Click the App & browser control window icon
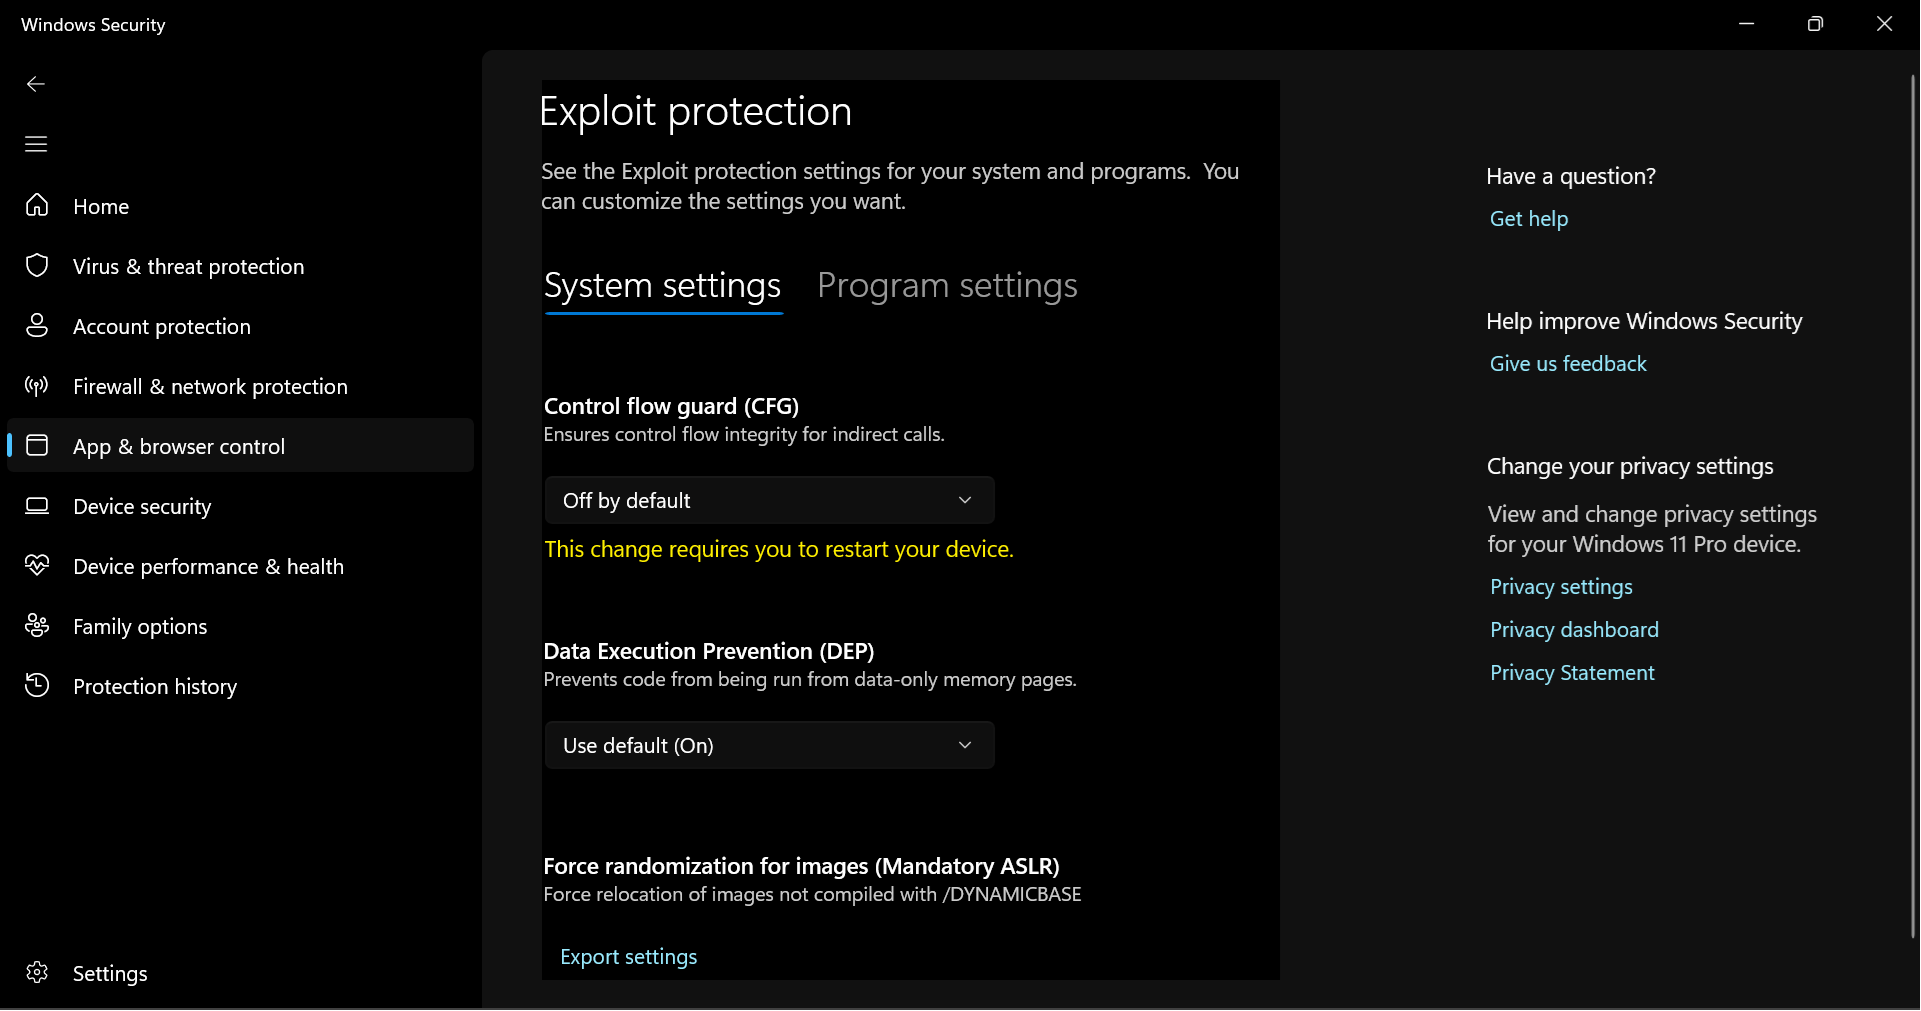The height and width of the screenshot is (1011, 1921). [x=37, y=445]
